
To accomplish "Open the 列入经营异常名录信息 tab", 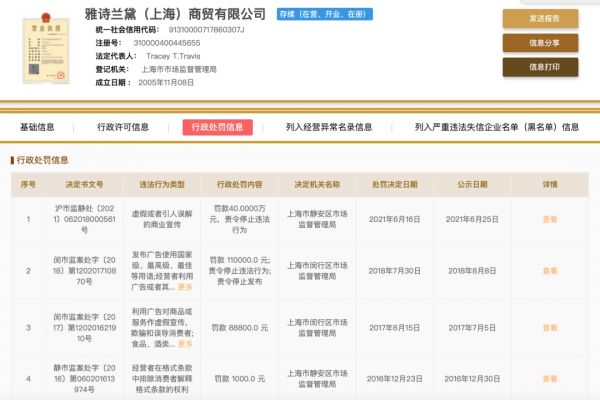I will [329, 128].
